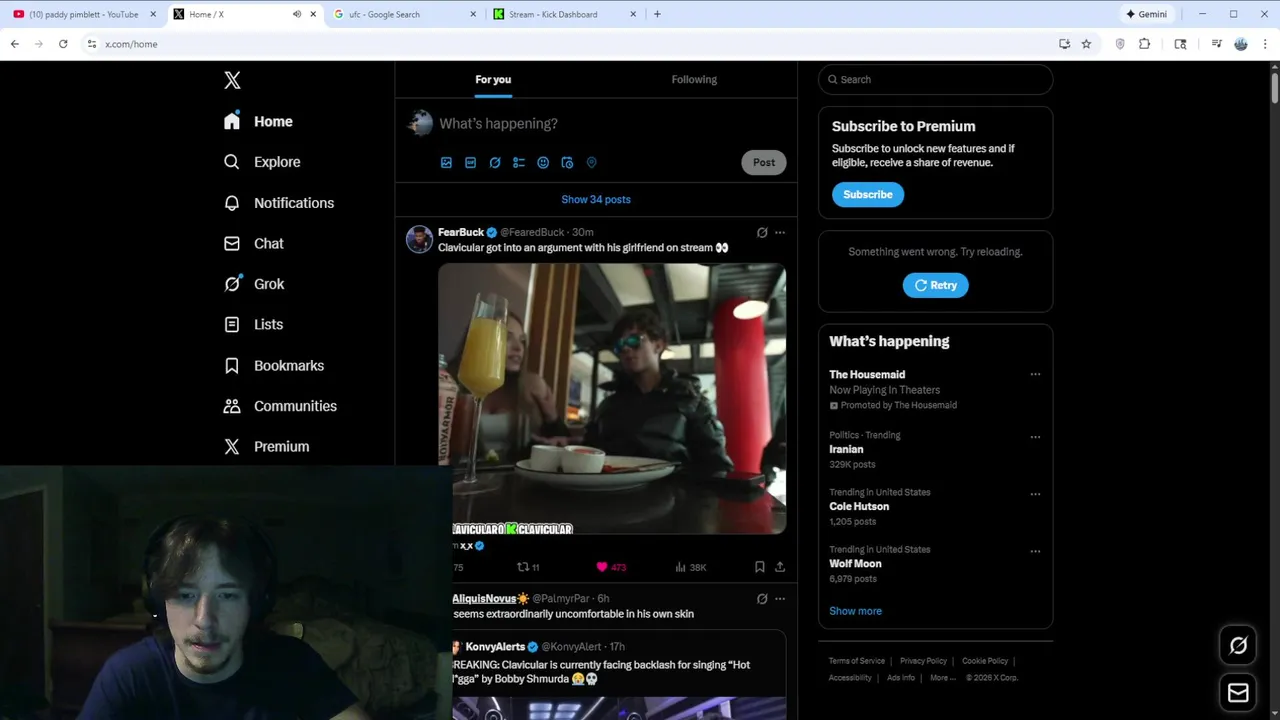The height and width of the screenshot is (720, 1280).
Task: Open emoji picker in composer
Action: click(543, 162)
